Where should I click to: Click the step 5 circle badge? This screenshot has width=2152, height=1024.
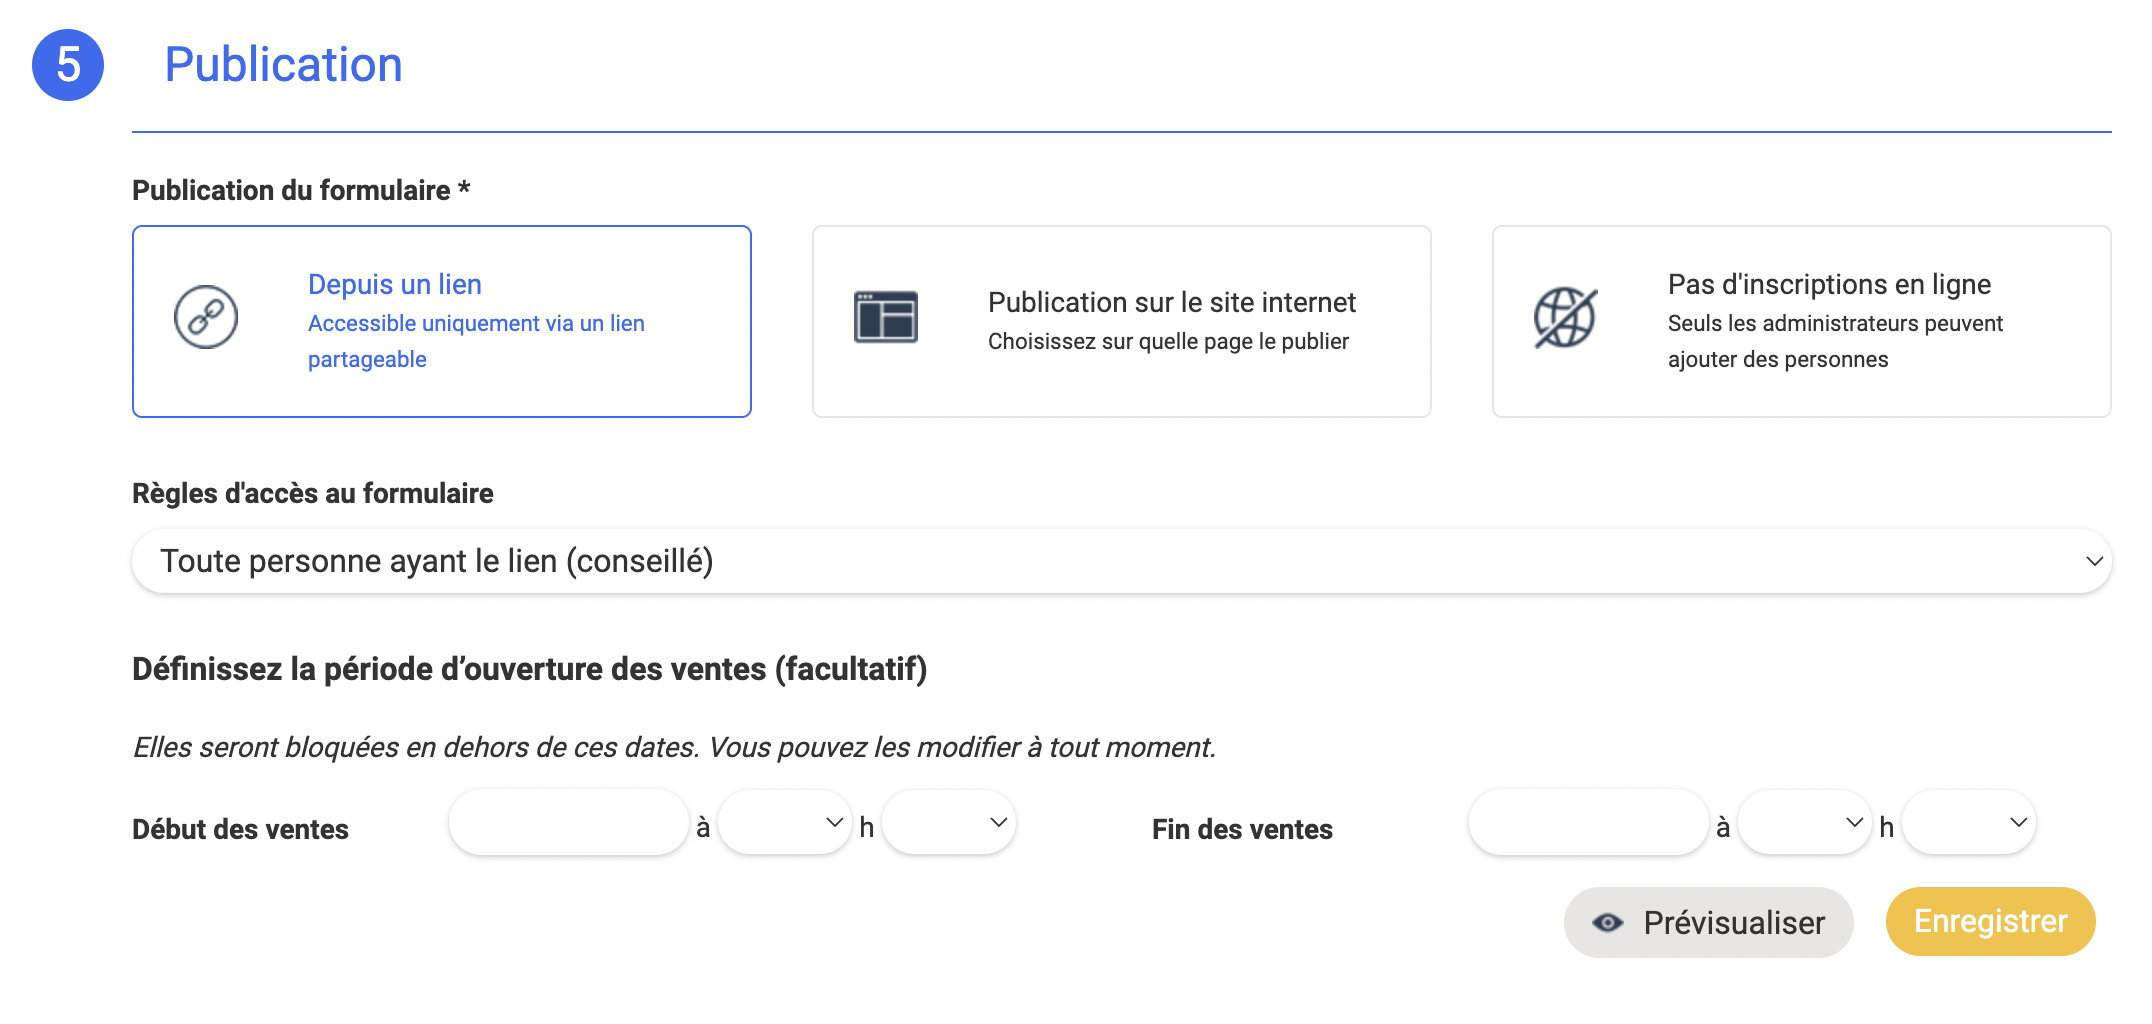68,65
